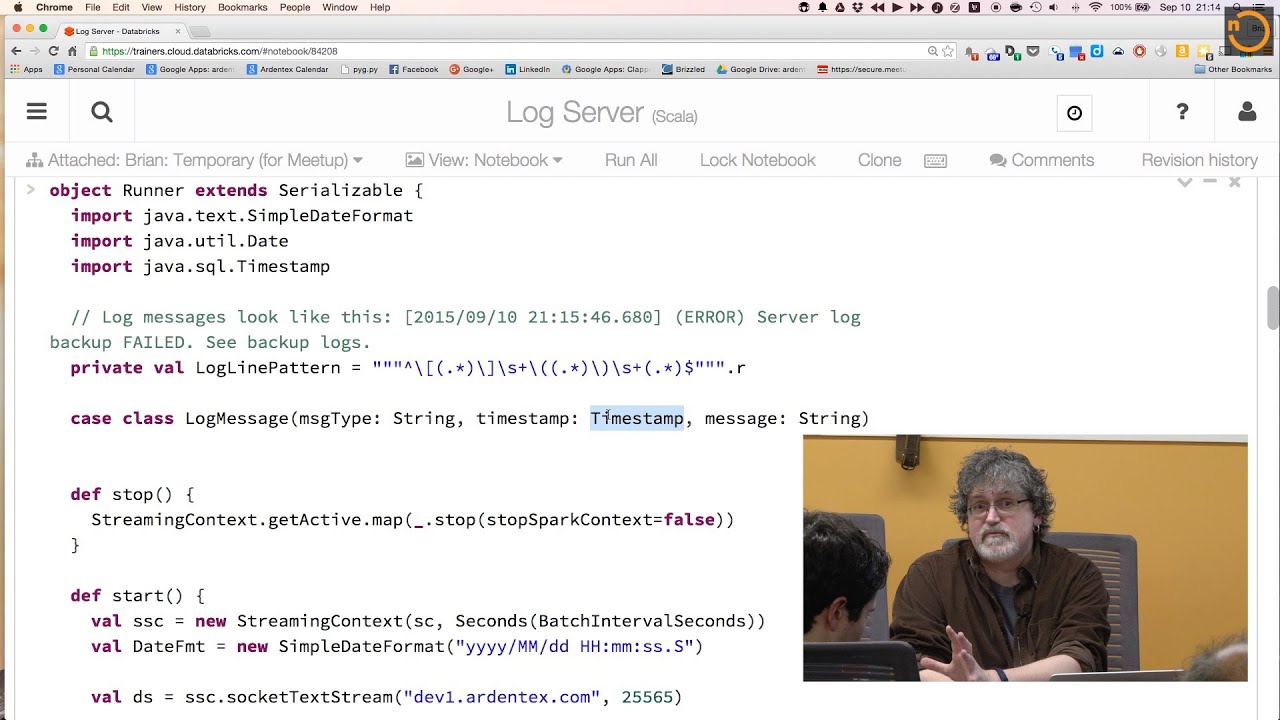The image size is (1280, 720).
Task: Clone the notebook
Action: click(880, 160)
